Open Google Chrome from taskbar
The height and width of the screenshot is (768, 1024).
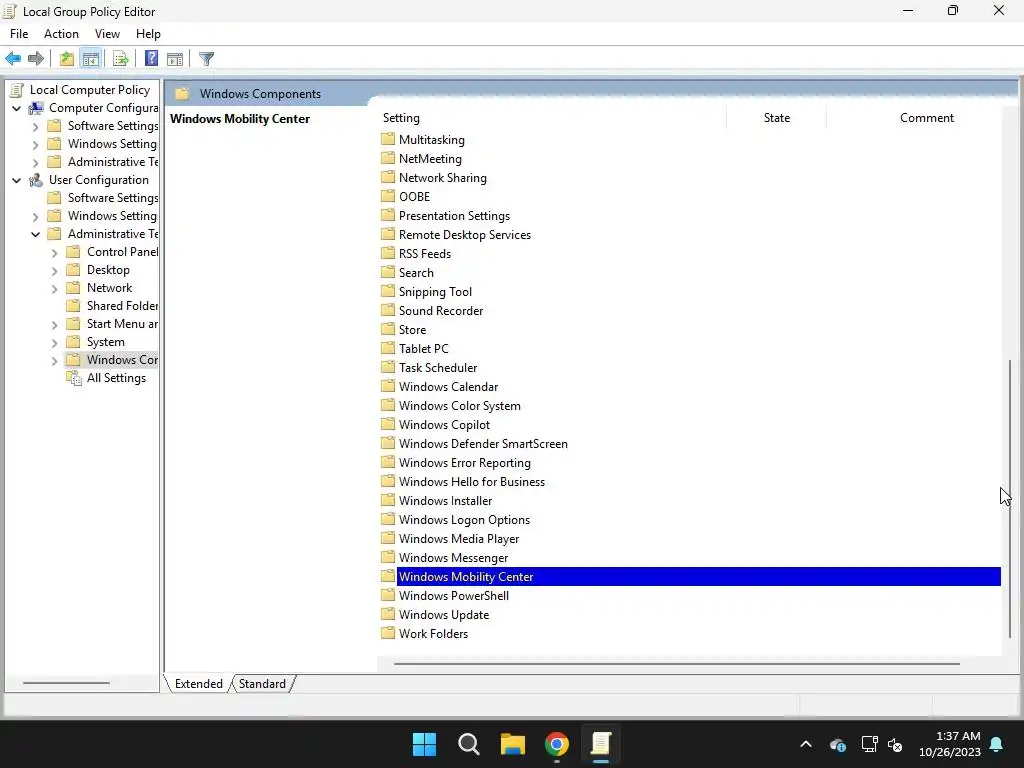pos(557,744)
